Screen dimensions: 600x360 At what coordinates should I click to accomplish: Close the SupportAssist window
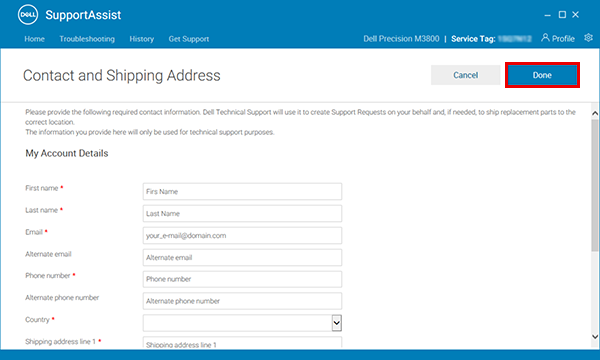tap(576, 15)
